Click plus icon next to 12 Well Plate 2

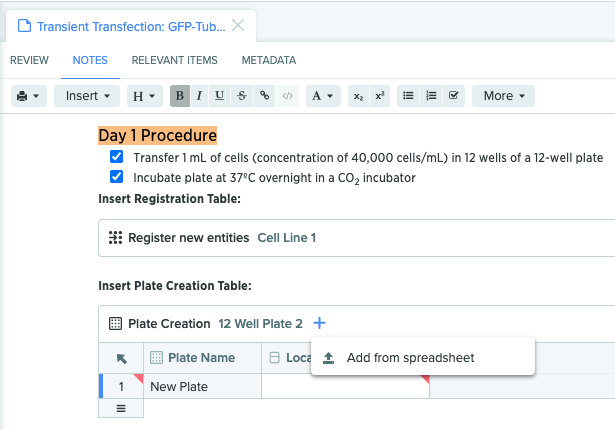tap(319, 323)
